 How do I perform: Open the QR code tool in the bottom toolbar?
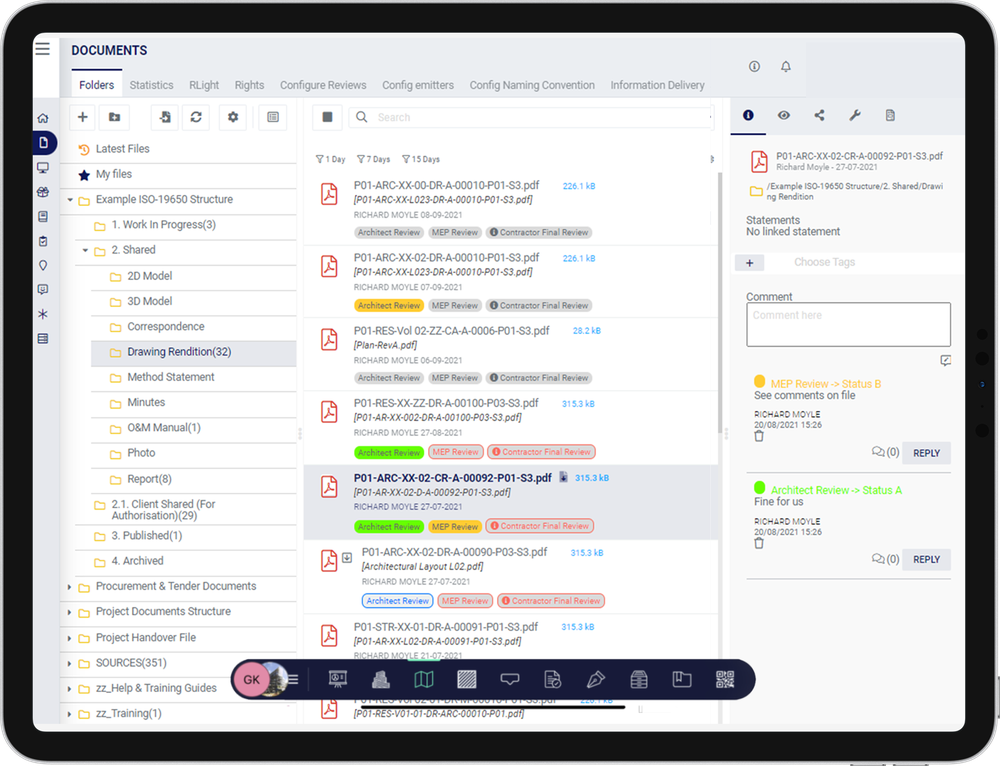tap(724, 679)
